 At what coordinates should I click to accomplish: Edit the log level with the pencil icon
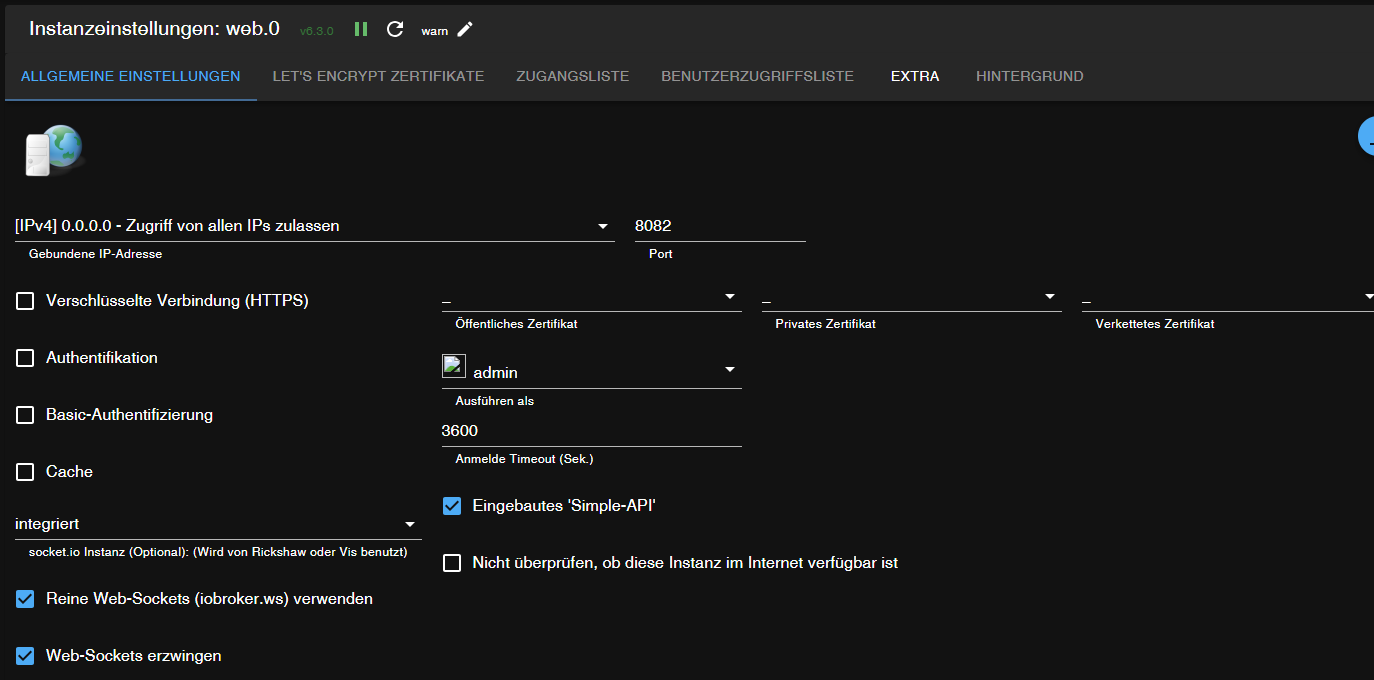pyautogui.click(x=465, y=29)
